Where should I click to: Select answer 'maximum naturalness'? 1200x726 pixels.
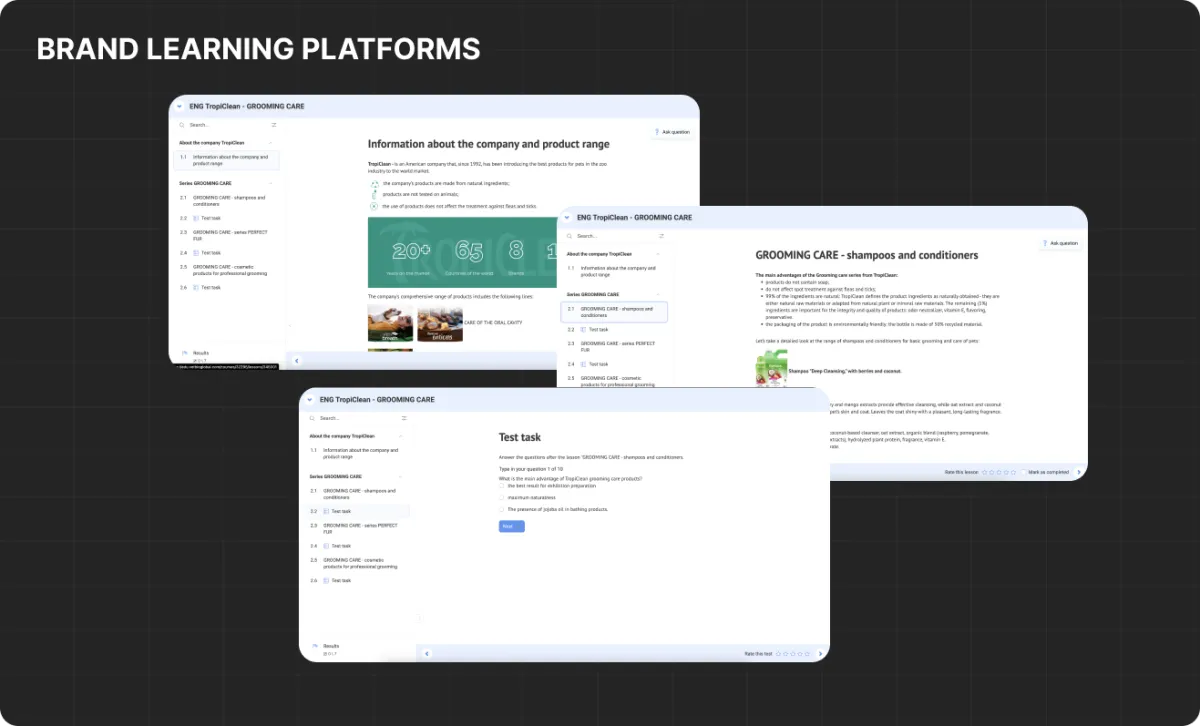point(502,497)
